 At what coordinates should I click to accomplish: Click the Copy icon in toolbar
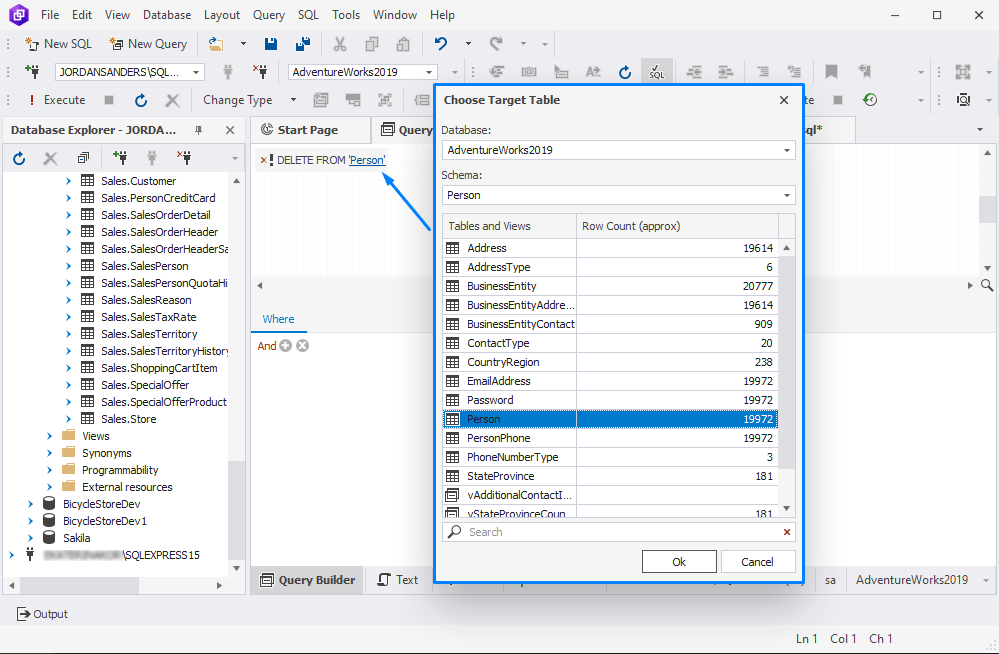point(371,44)
